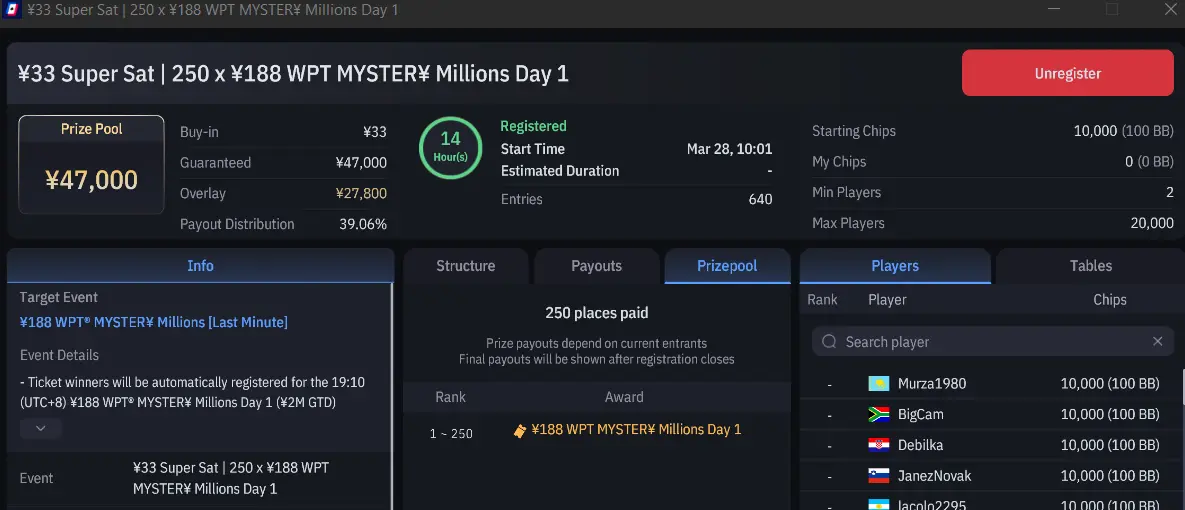Show the Tables tab
The width and height of the screenshot is (1185, 510).
click(x=1090, y=266)
